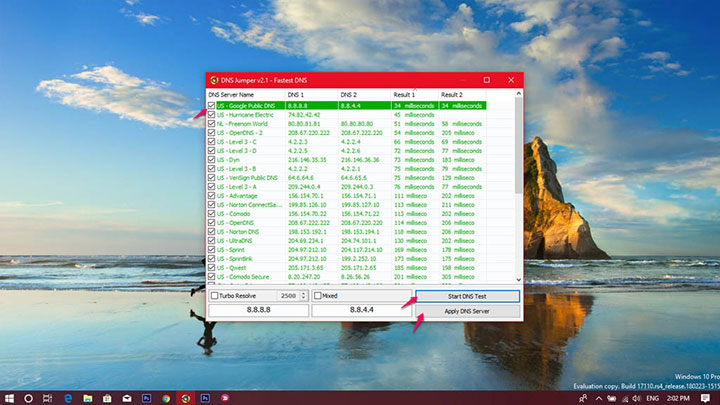Open Cortana search circle in taskbar

pos(28,398)
